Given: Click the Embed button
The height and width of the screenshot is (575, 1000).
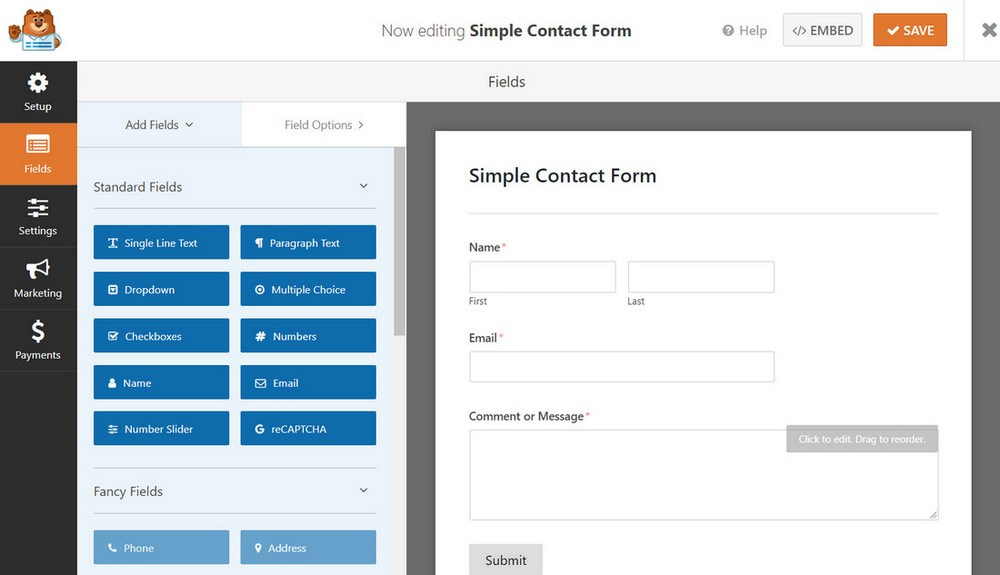Looking at the screenshot, I should point(822,31).
